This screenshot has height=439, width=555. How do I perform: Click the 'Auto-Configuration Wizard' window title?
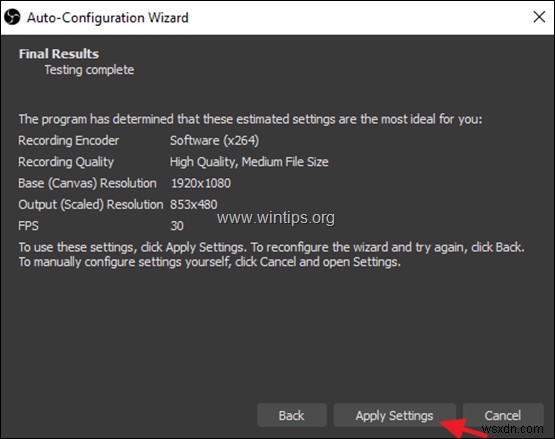(x=108, y=18)
